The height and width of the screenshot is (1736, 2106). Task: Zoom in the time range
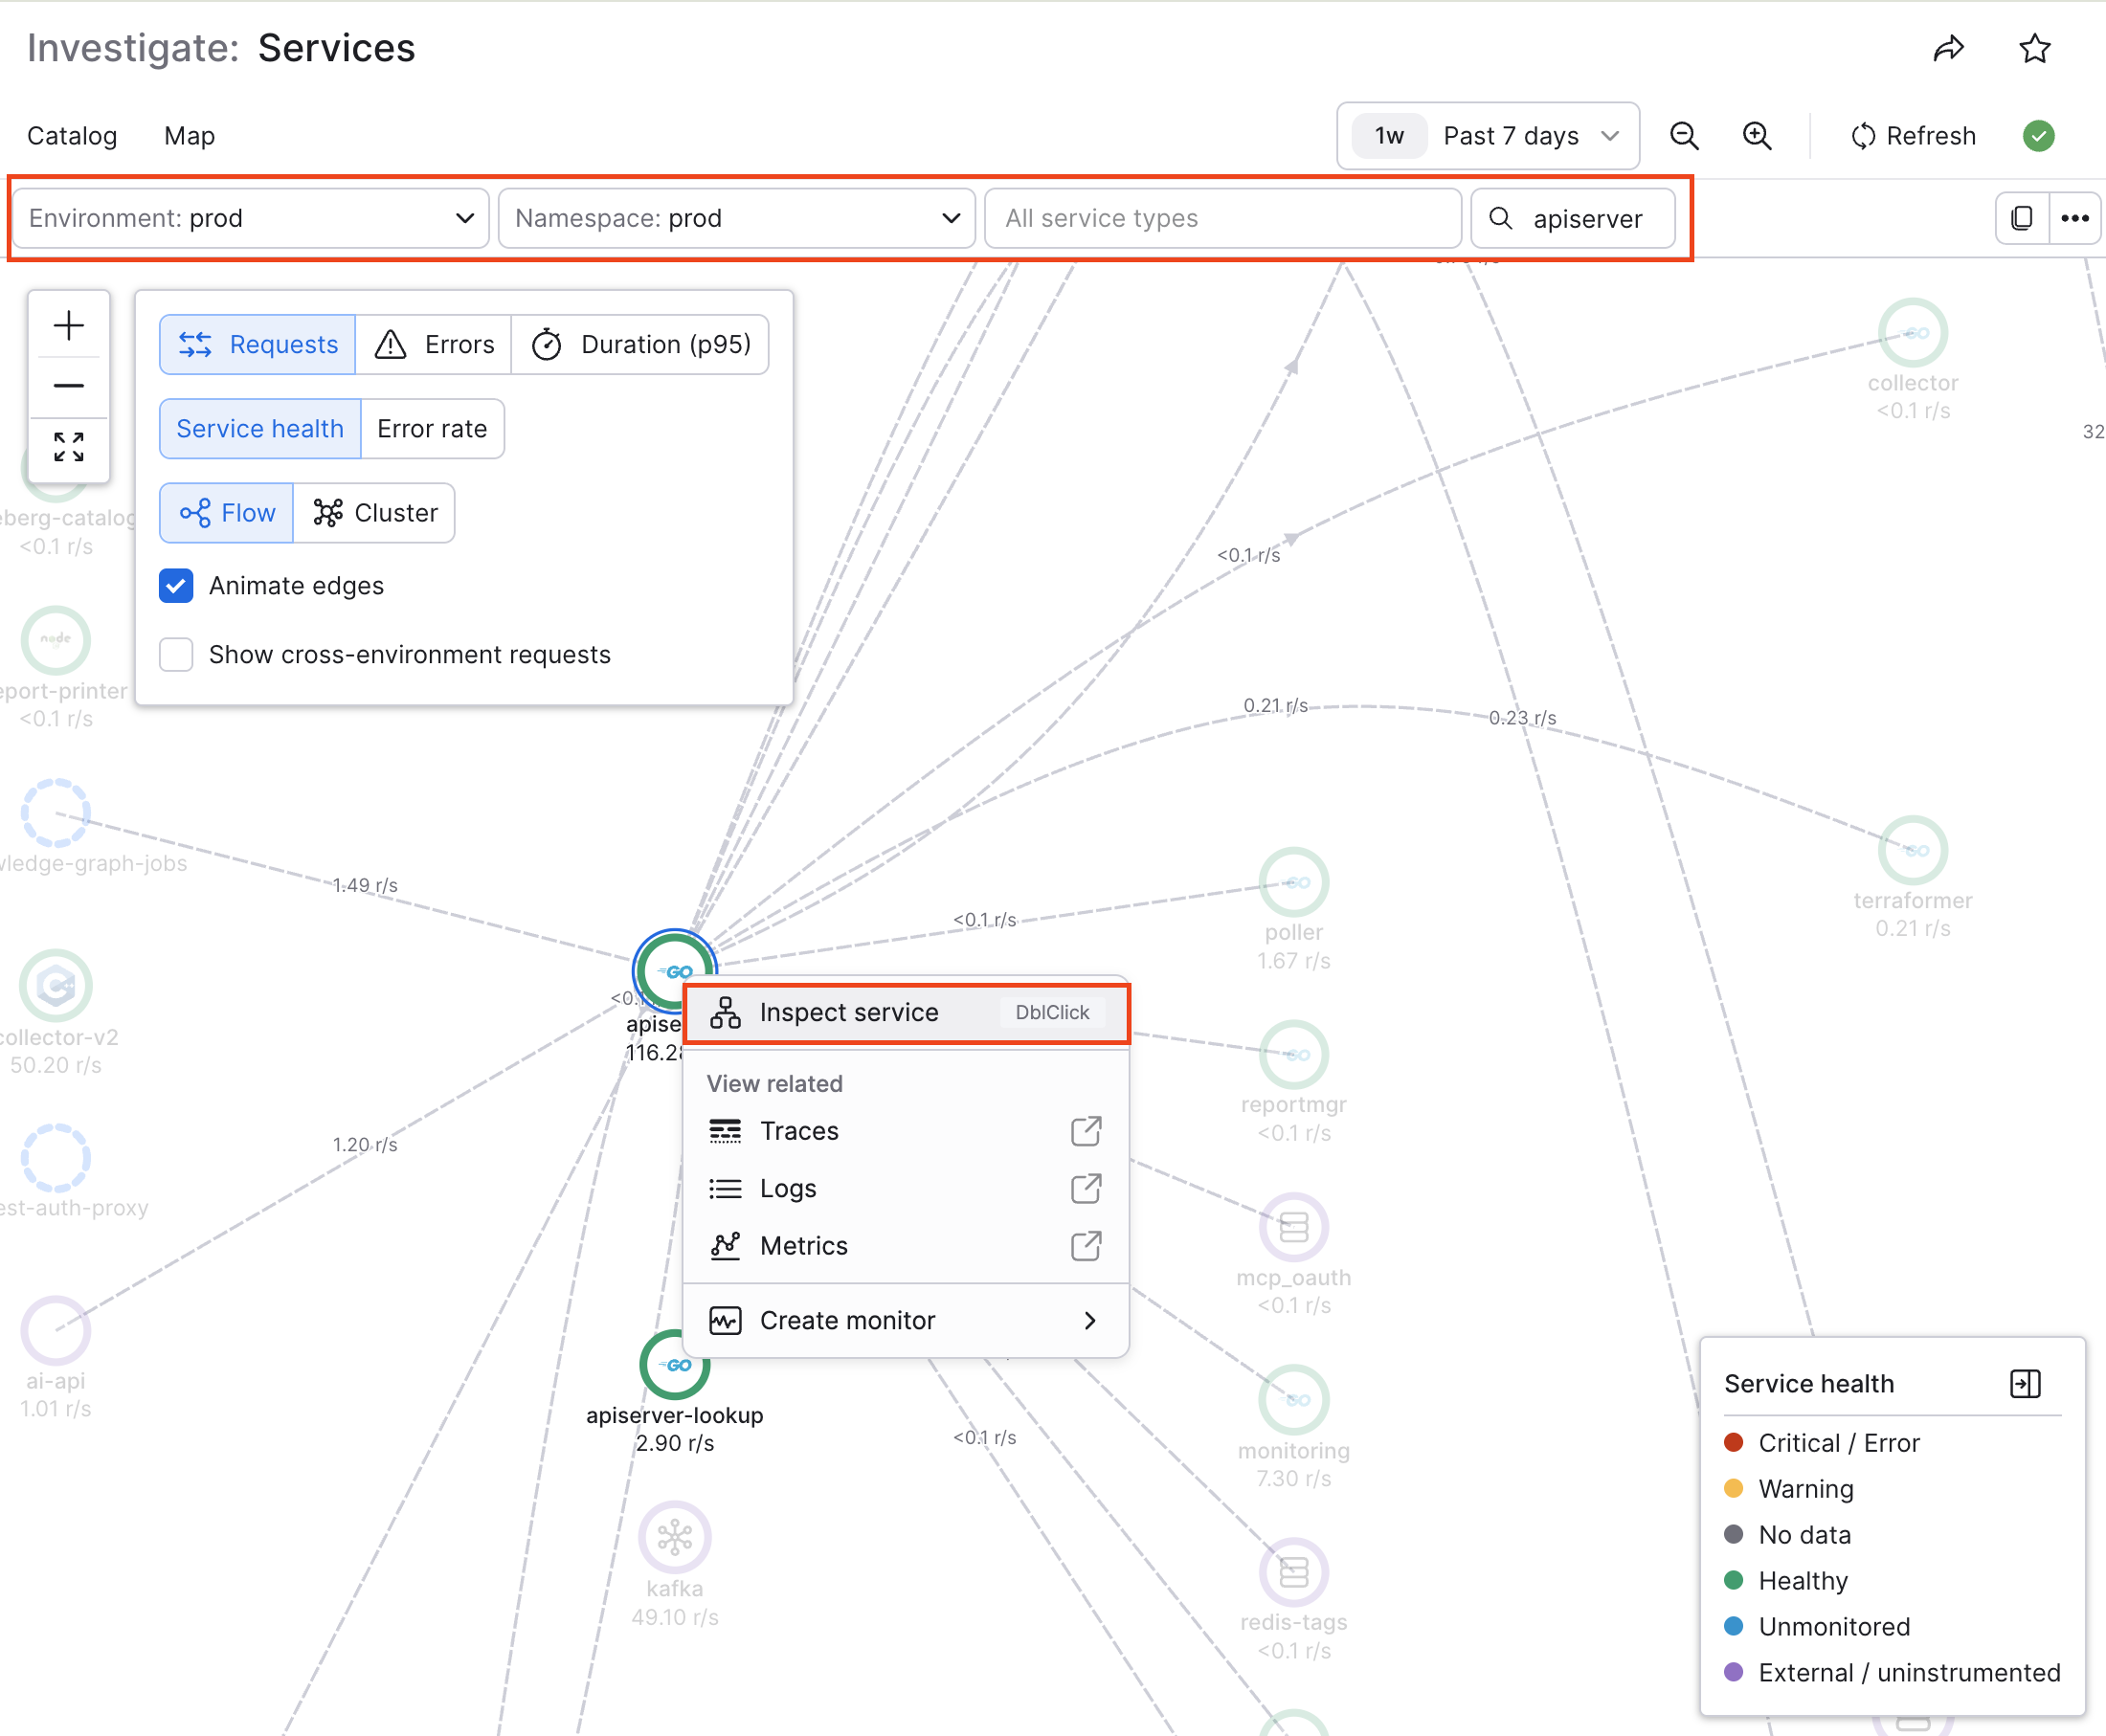[x=1757, y=136]
